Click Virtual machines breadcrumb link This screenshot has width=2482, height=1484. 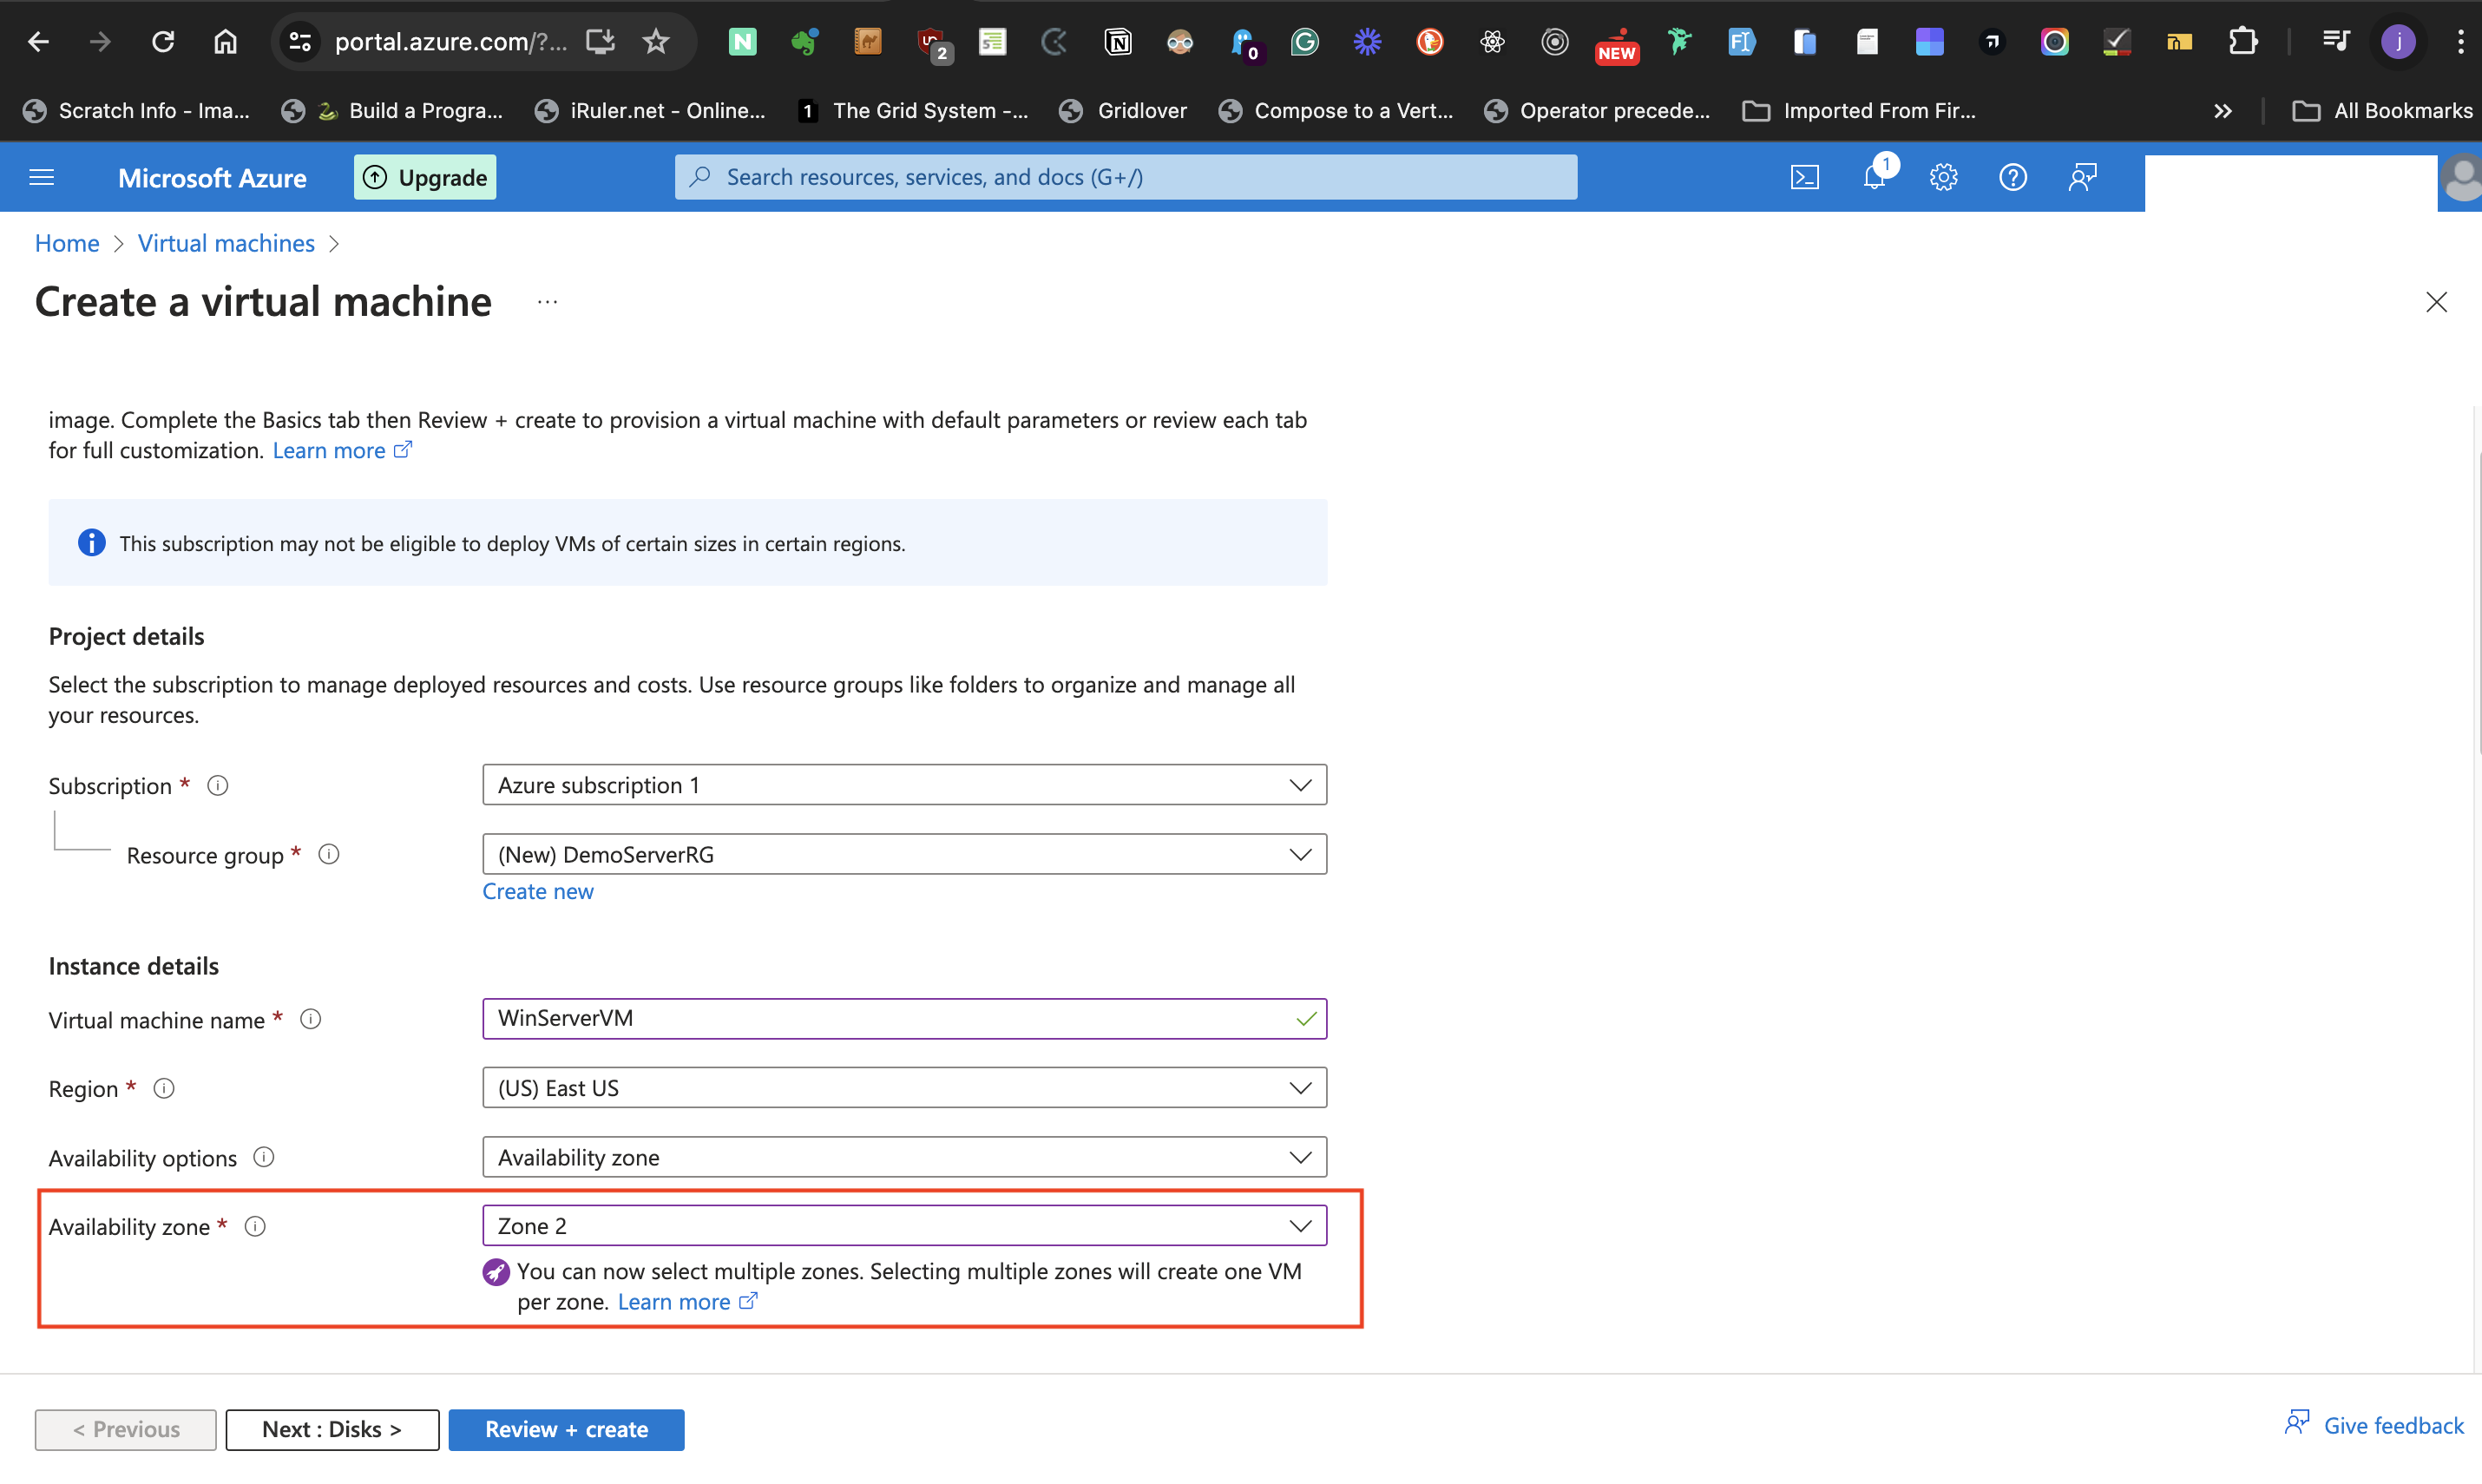pos(226,243)
